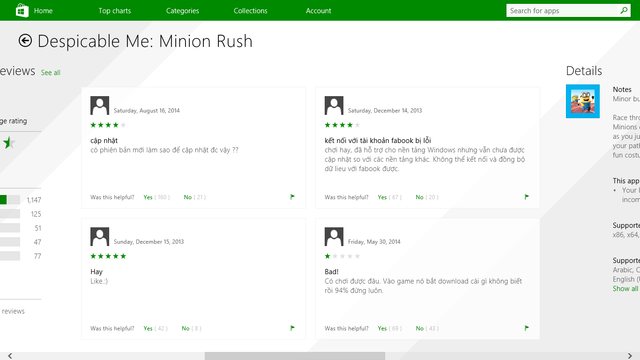Click date 'Friday, May 30, 2014'
The image size is (640, 360).
pos(374,242)
